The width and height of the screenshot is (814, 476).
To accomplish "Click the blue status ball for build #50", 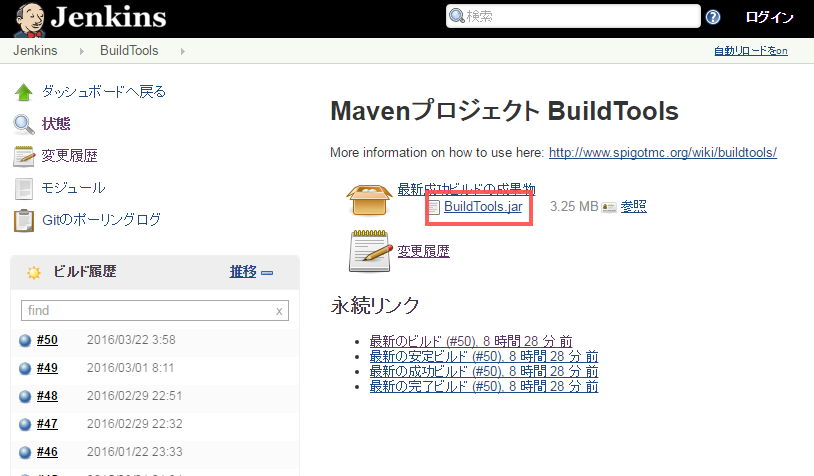I will click(25, 341).
